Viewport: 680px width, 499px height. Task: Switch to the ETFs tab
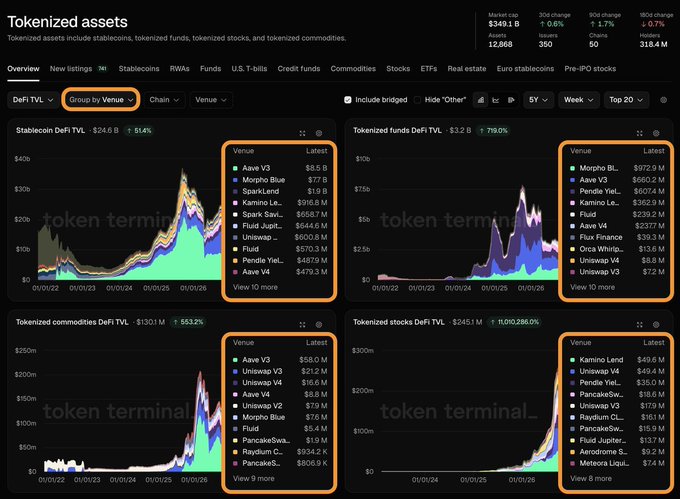point(428,68)
